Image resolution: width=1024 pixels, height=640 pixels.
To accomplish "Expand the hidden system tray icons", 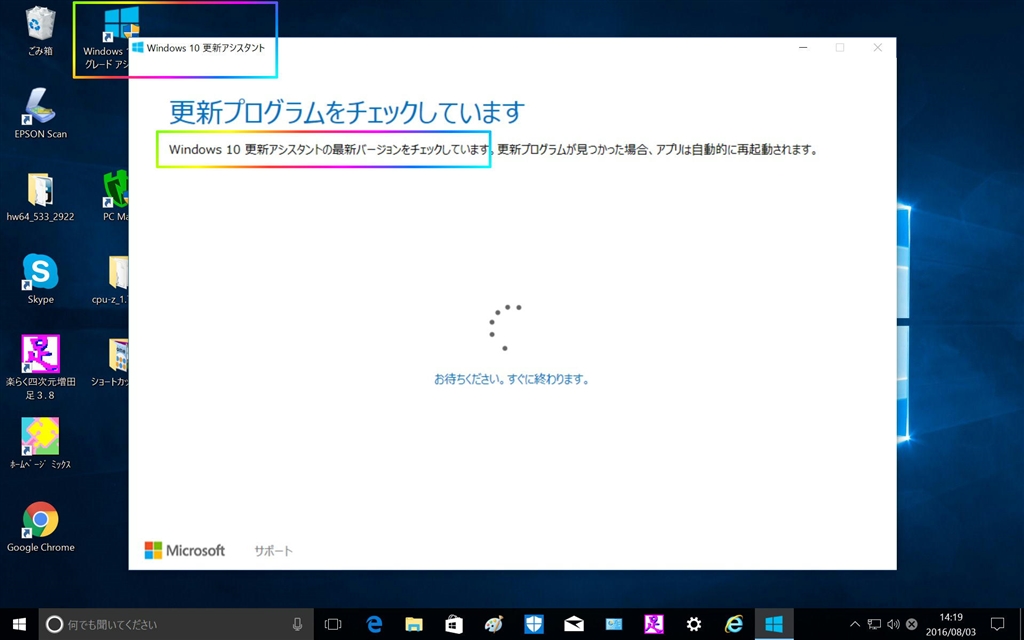I will tap(854, 624).
